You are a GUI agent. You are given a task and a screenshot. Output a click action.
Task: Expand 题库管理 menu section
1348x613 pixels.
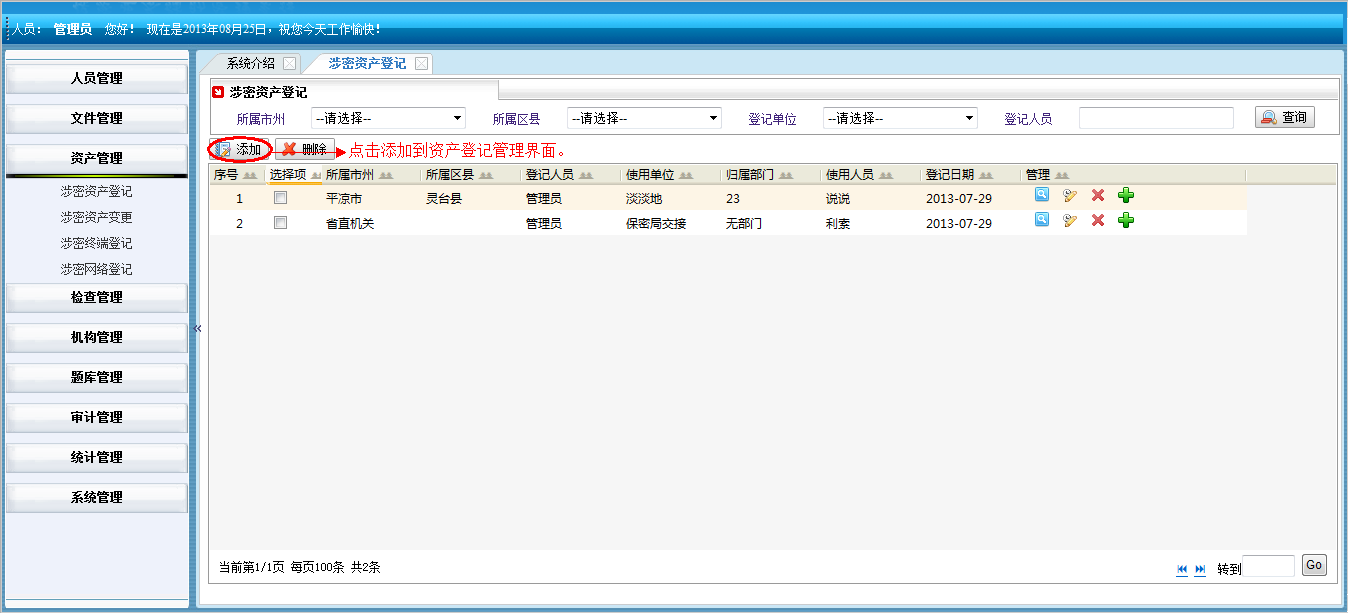click(97, 377)
